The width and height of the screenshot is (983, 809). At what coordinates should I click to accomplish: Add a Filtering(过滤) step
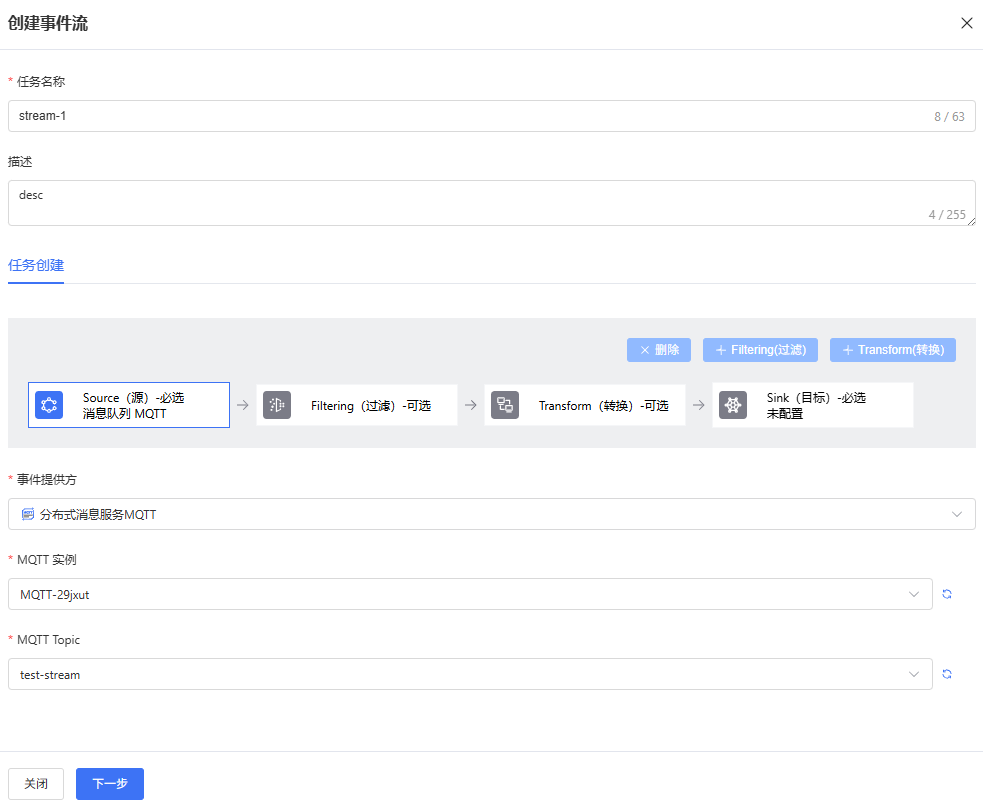(x=760, y=350)
